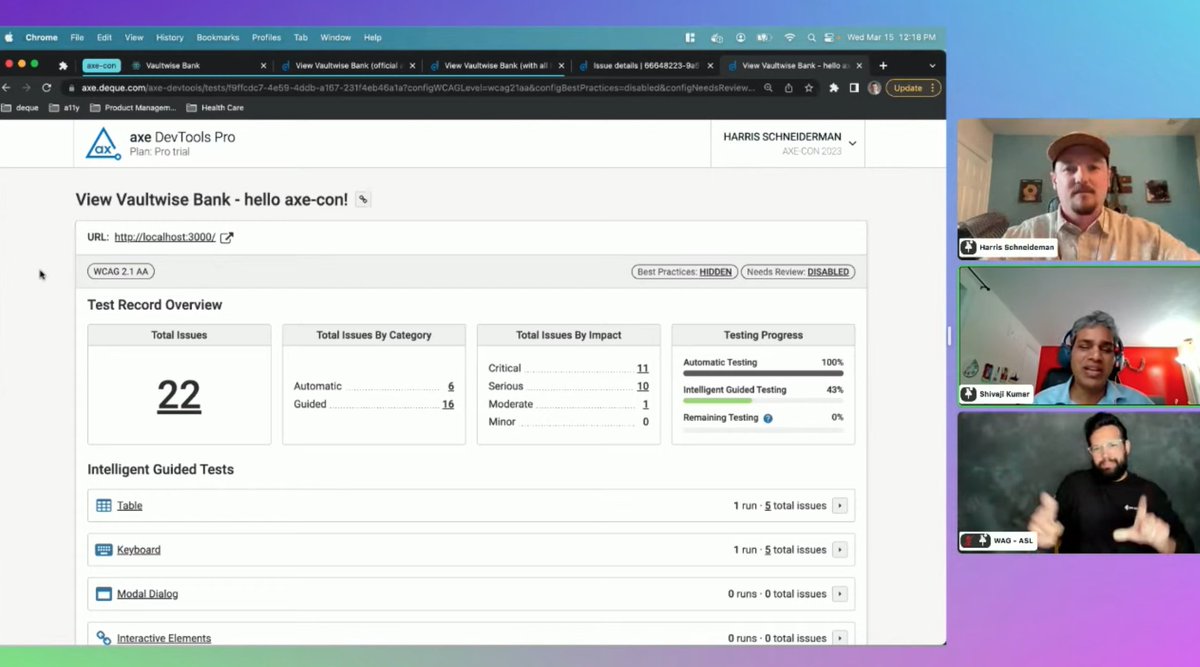Open Automatic issues count 6

(451, 386)
